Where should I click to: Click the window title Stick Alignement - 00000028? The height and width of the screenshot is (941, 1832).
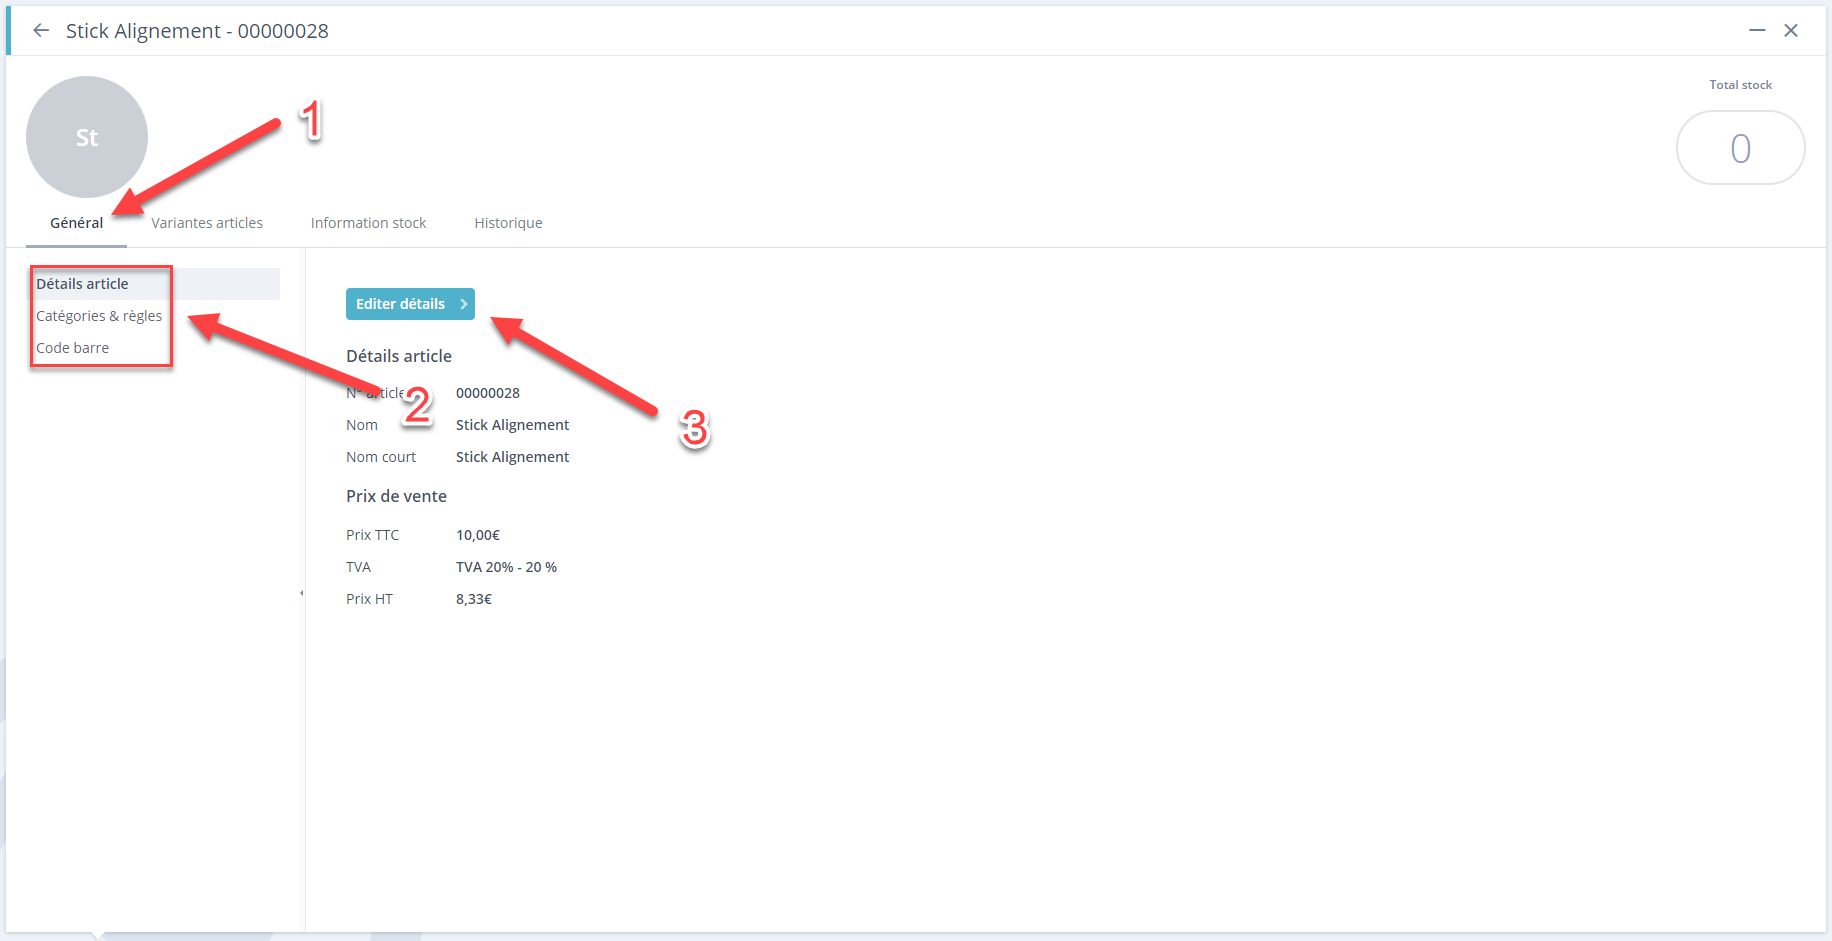click(x=197, y=31)
